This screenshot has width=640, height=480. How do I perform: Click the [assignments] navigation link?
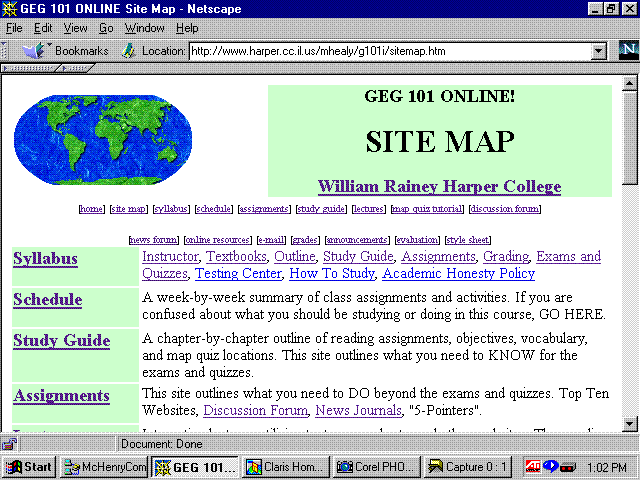pos(264,209)
